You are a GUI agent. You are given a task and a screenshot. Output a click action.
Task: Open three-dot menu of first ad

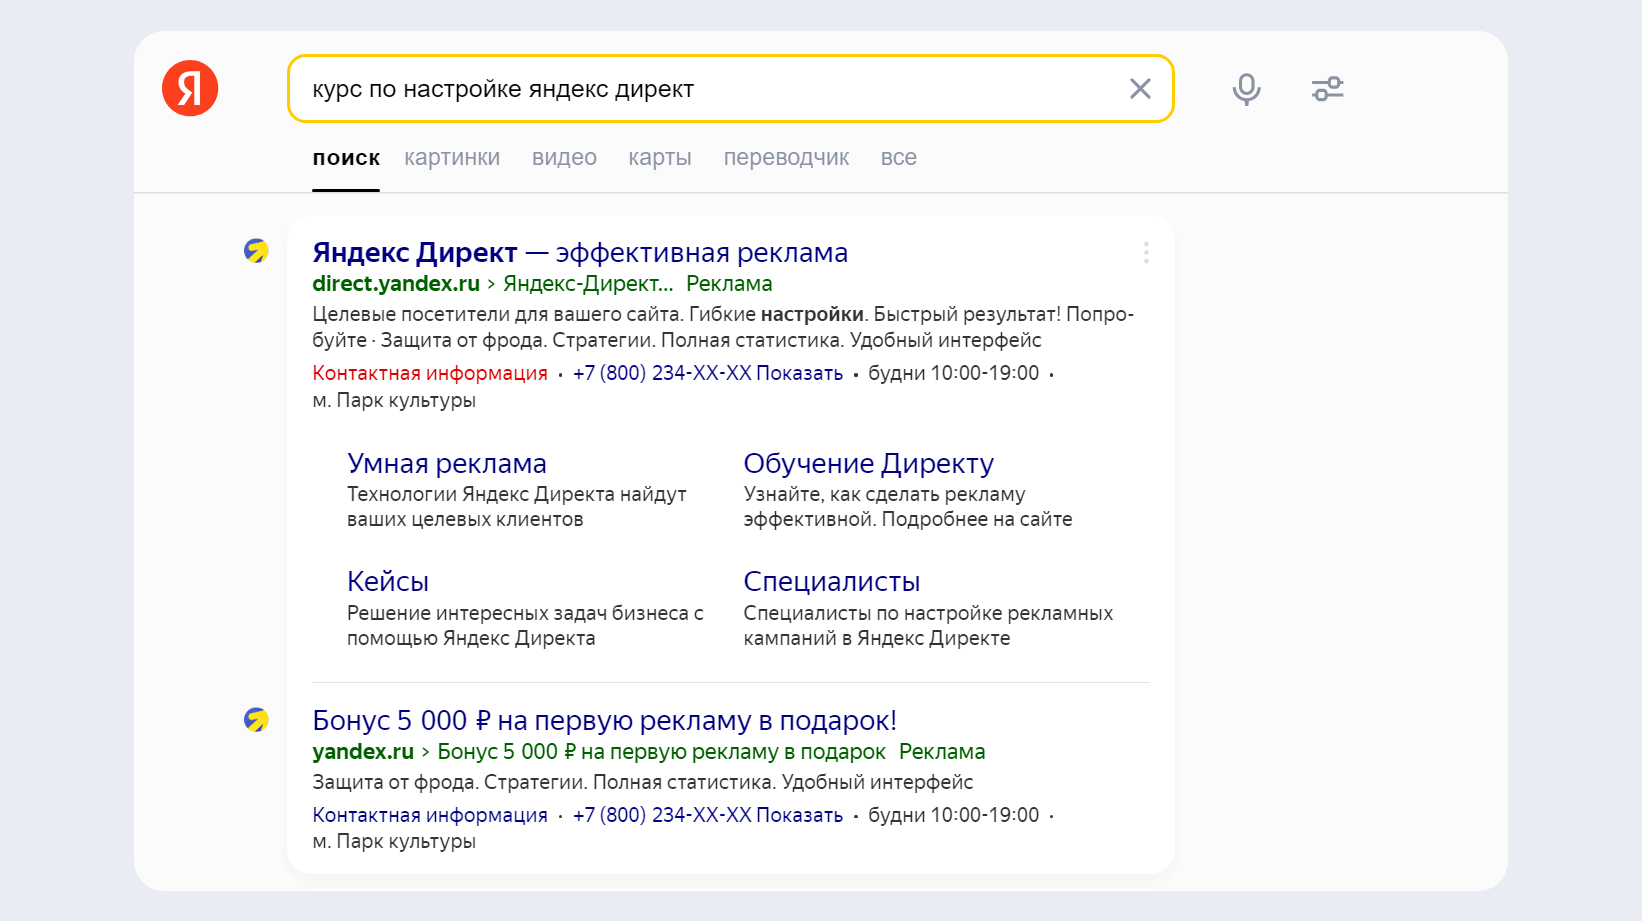click(x=1146, y=253)
